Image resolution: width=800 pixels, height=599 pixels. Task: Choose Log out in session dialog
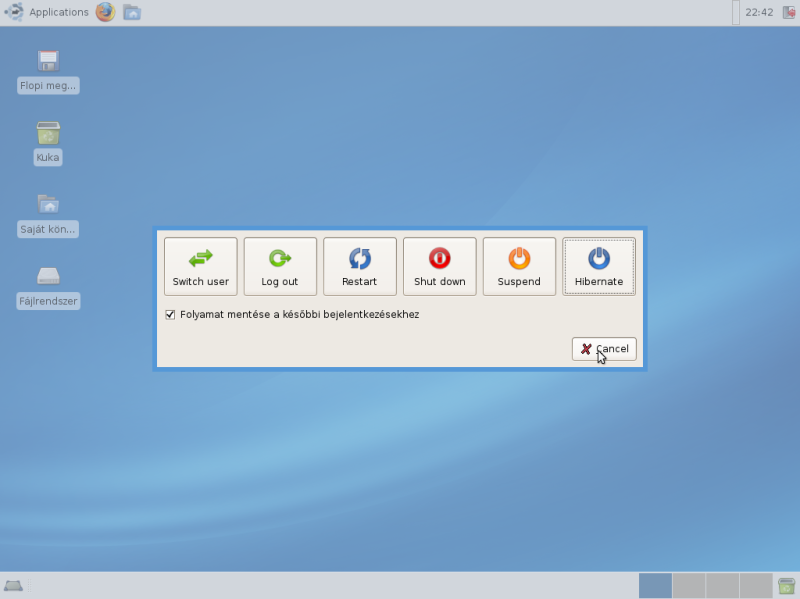pos(280,266)
